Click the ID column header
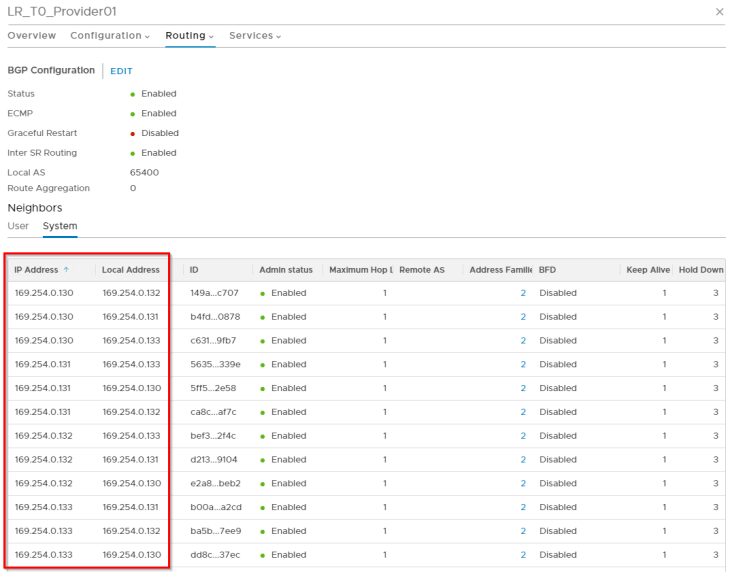Screen dimensions: 730x572 tap(194, 270)
